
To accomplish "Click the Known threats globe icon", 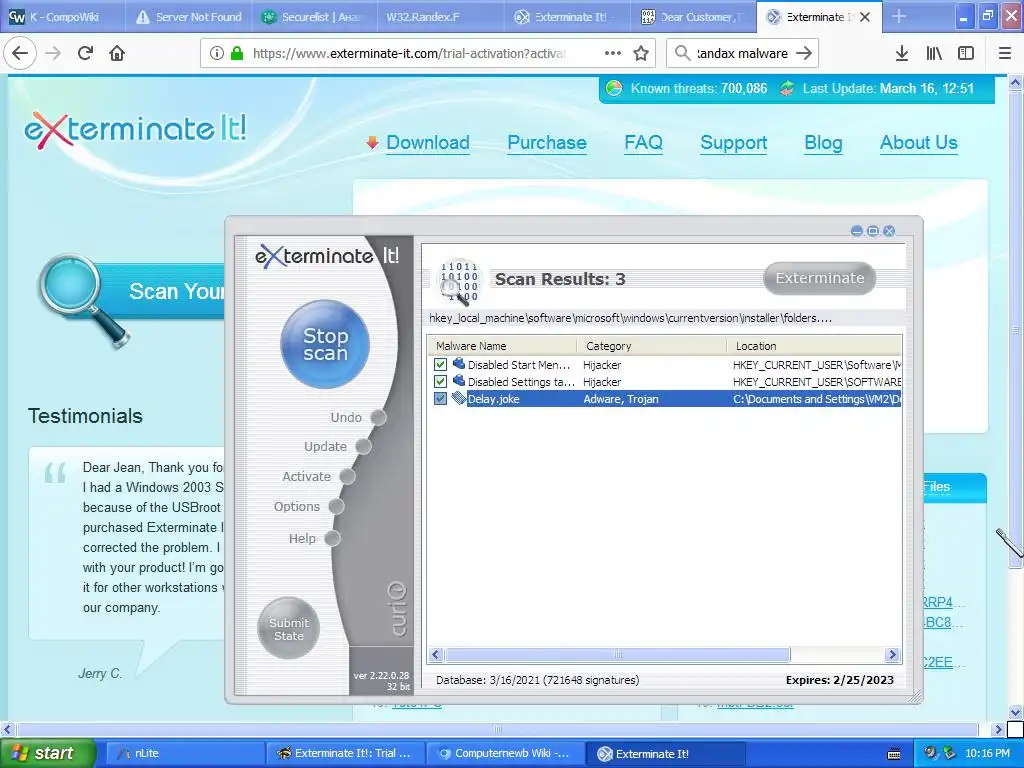I will point(614,88).
